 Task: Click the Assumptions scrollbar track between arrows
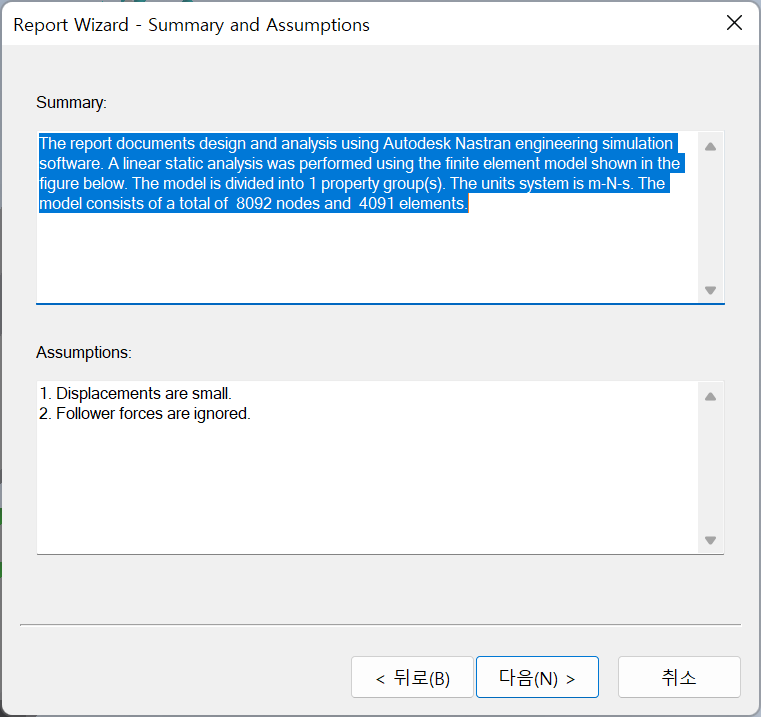pos(710,468)
